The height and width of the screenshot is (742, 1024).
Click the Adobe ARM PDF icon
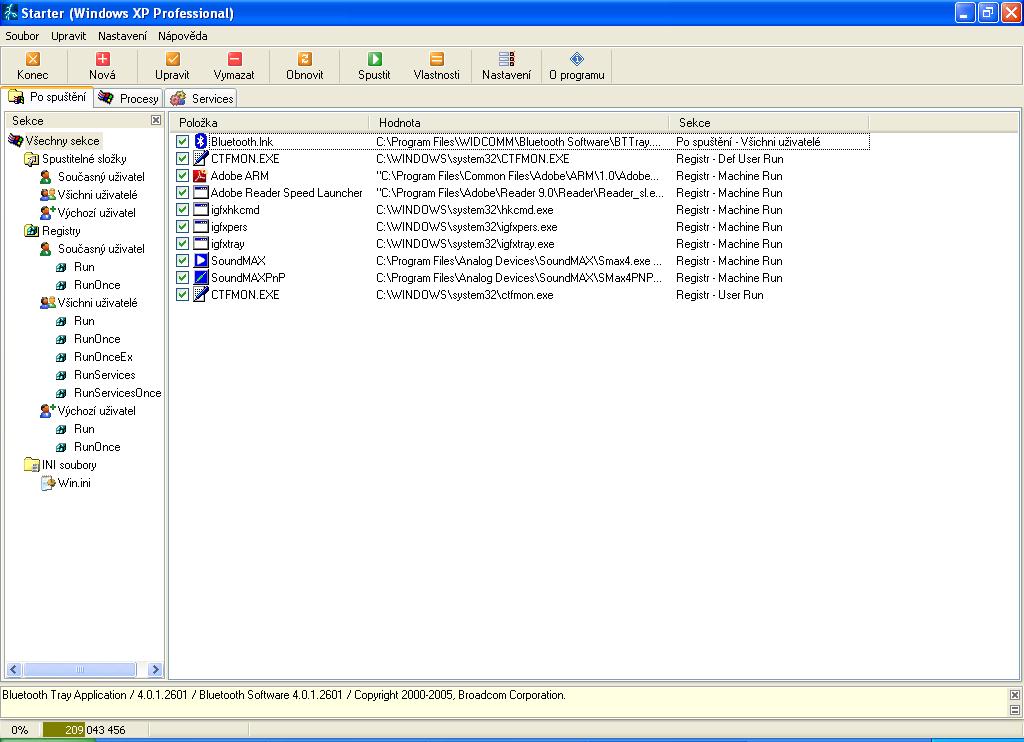[x=200, y=176]
